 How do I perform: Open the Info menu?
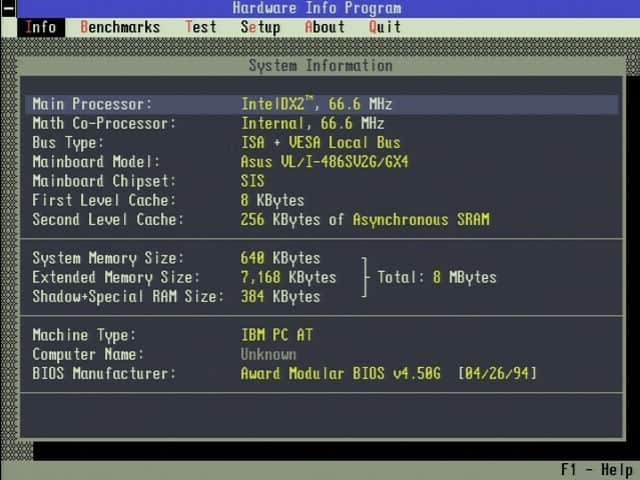pos(41,27)
